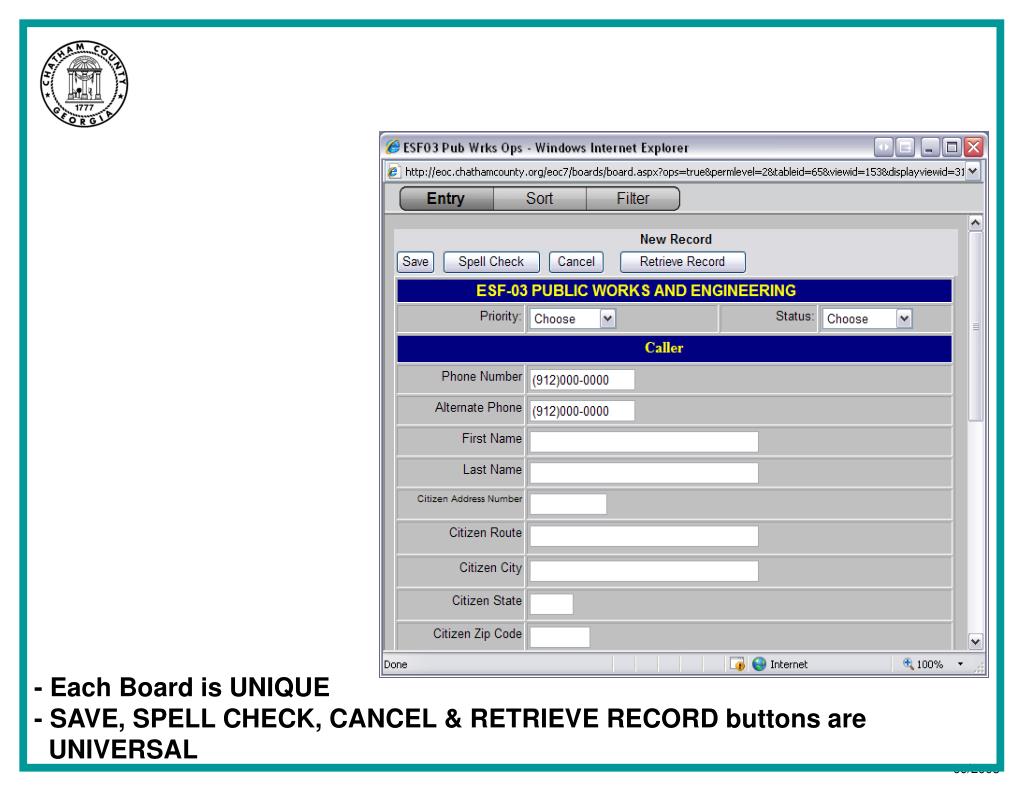
Task: Click into the Alternate Phone field
Action: [x=582, y=411]
